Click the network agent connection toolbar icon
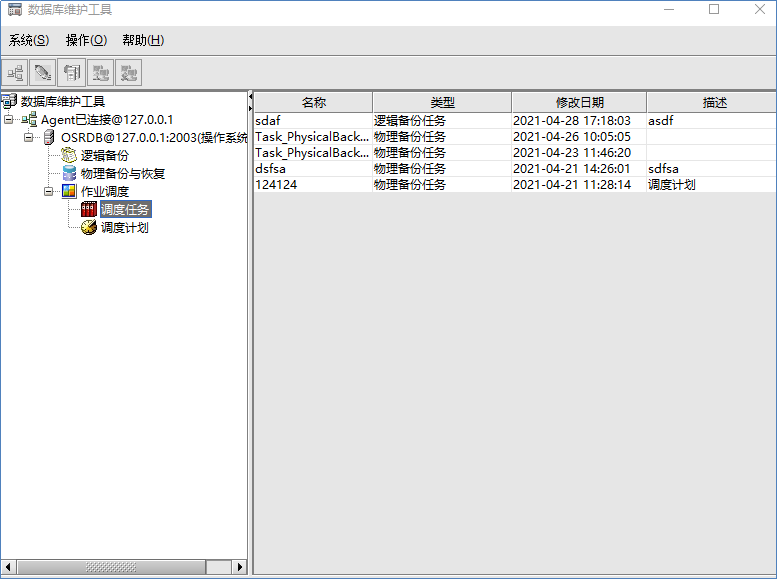The image size is (778, 579). 15,73
